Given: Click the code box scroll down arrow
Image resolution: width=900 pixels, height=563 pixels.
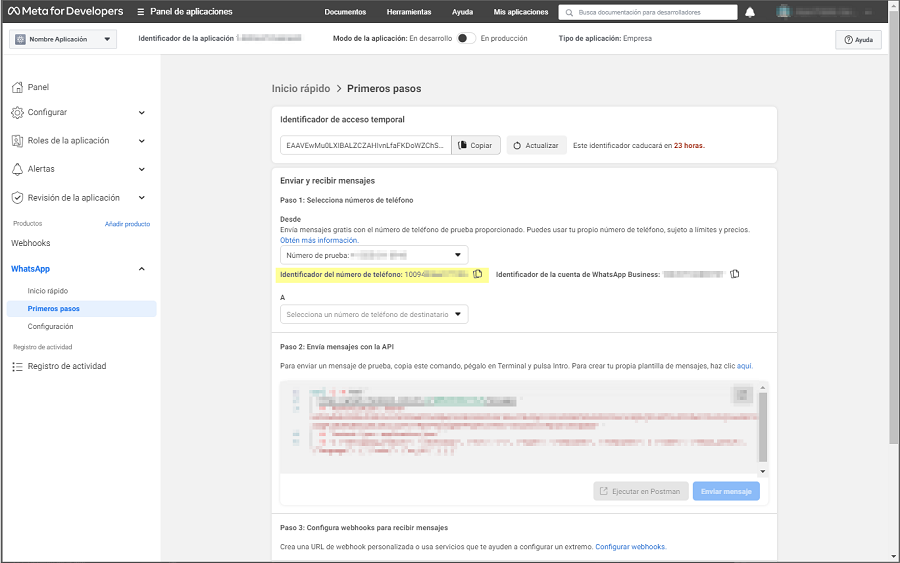Looking at the screenshot, I should (x=763, y=471).
